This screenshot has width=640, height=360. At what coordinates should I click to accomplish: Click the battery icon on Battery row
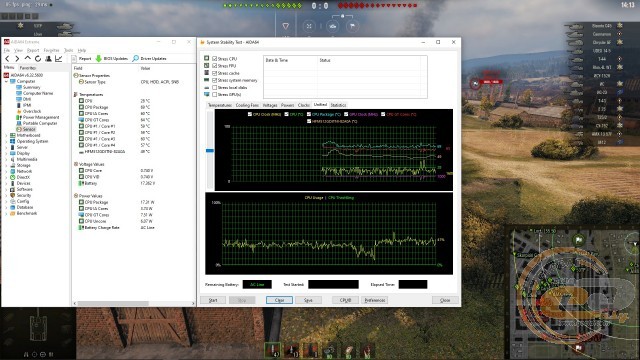81,183
